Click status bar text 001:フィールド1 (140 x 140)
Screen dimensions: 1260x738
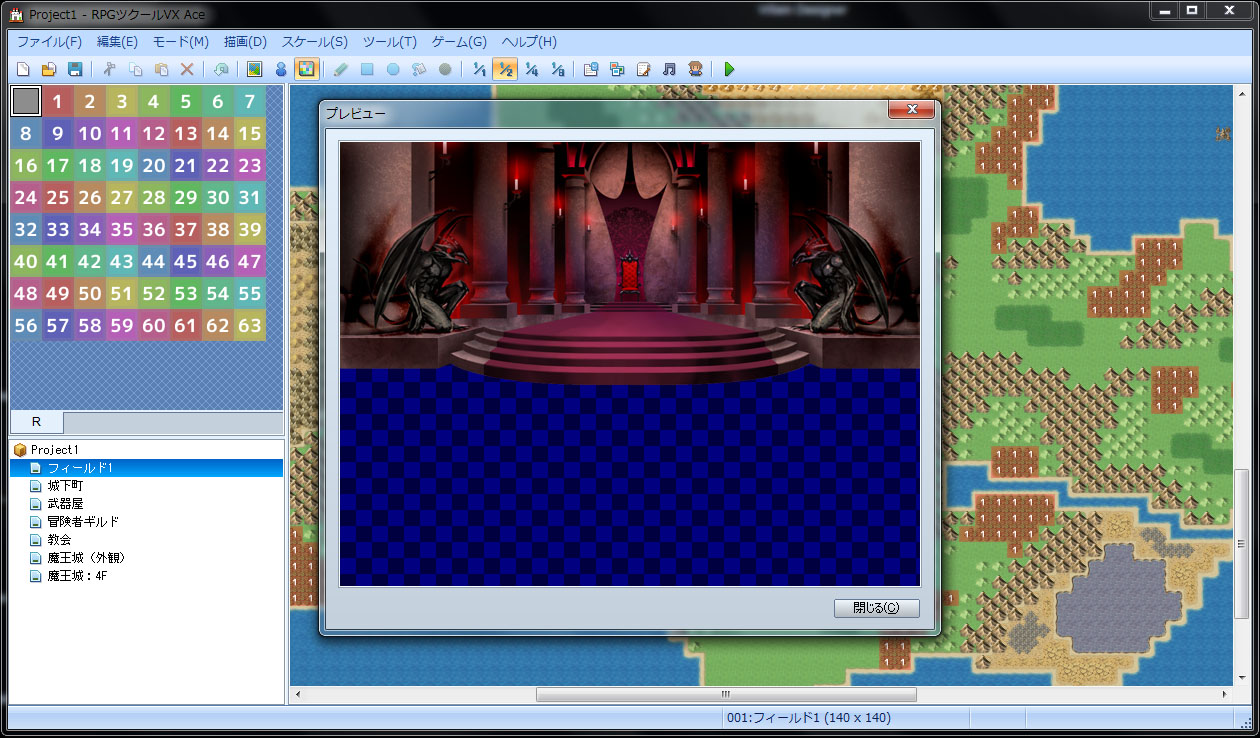tap(807, 717)
